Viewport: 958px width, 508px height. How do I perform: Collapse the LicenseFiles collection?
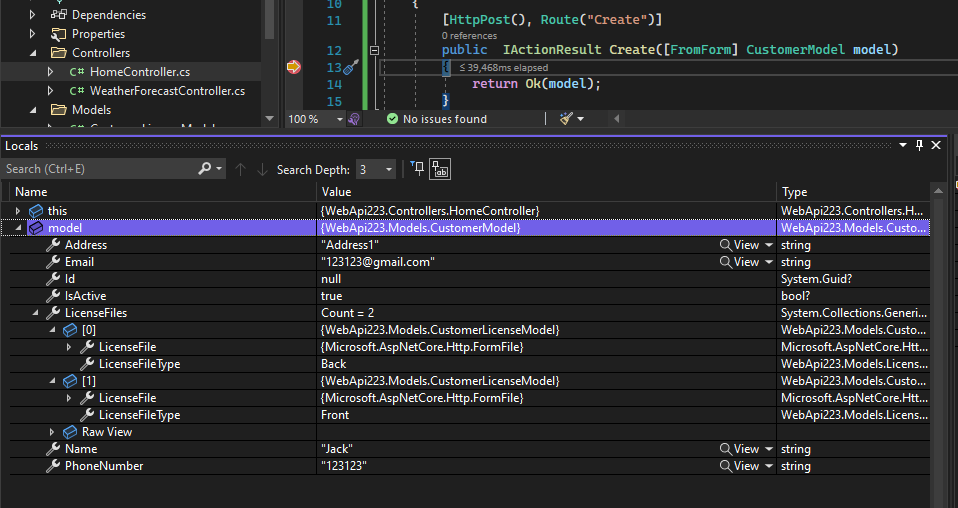[x=35, y=313]
